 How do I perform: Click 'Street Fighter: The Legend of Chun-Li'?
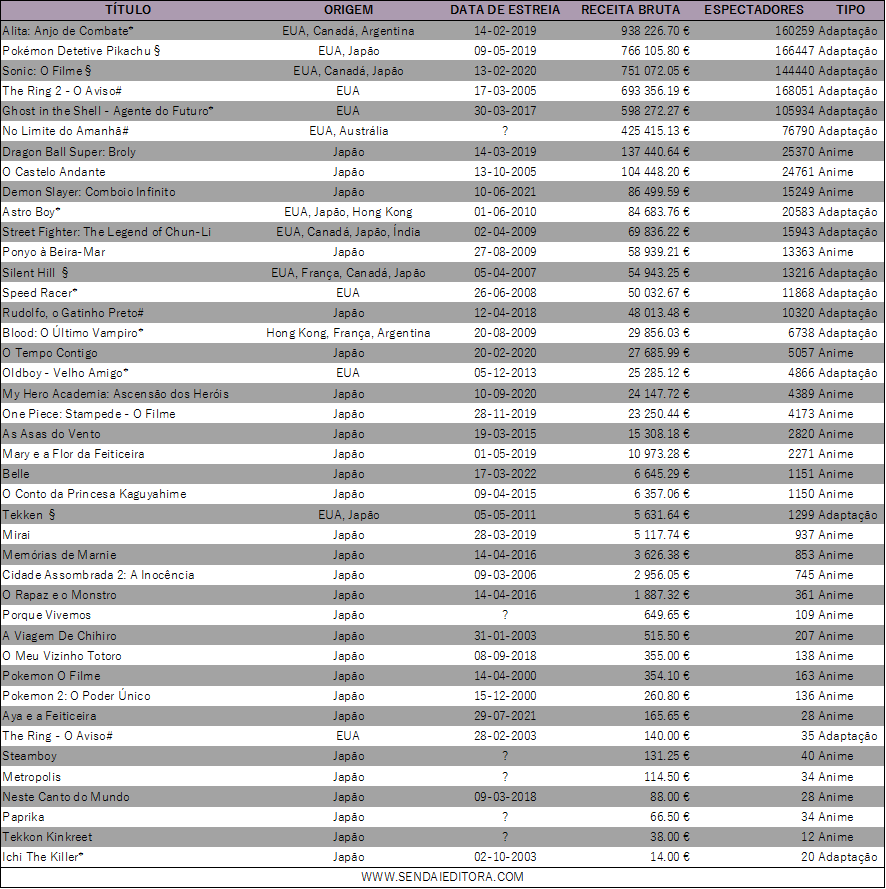(107, 232)
